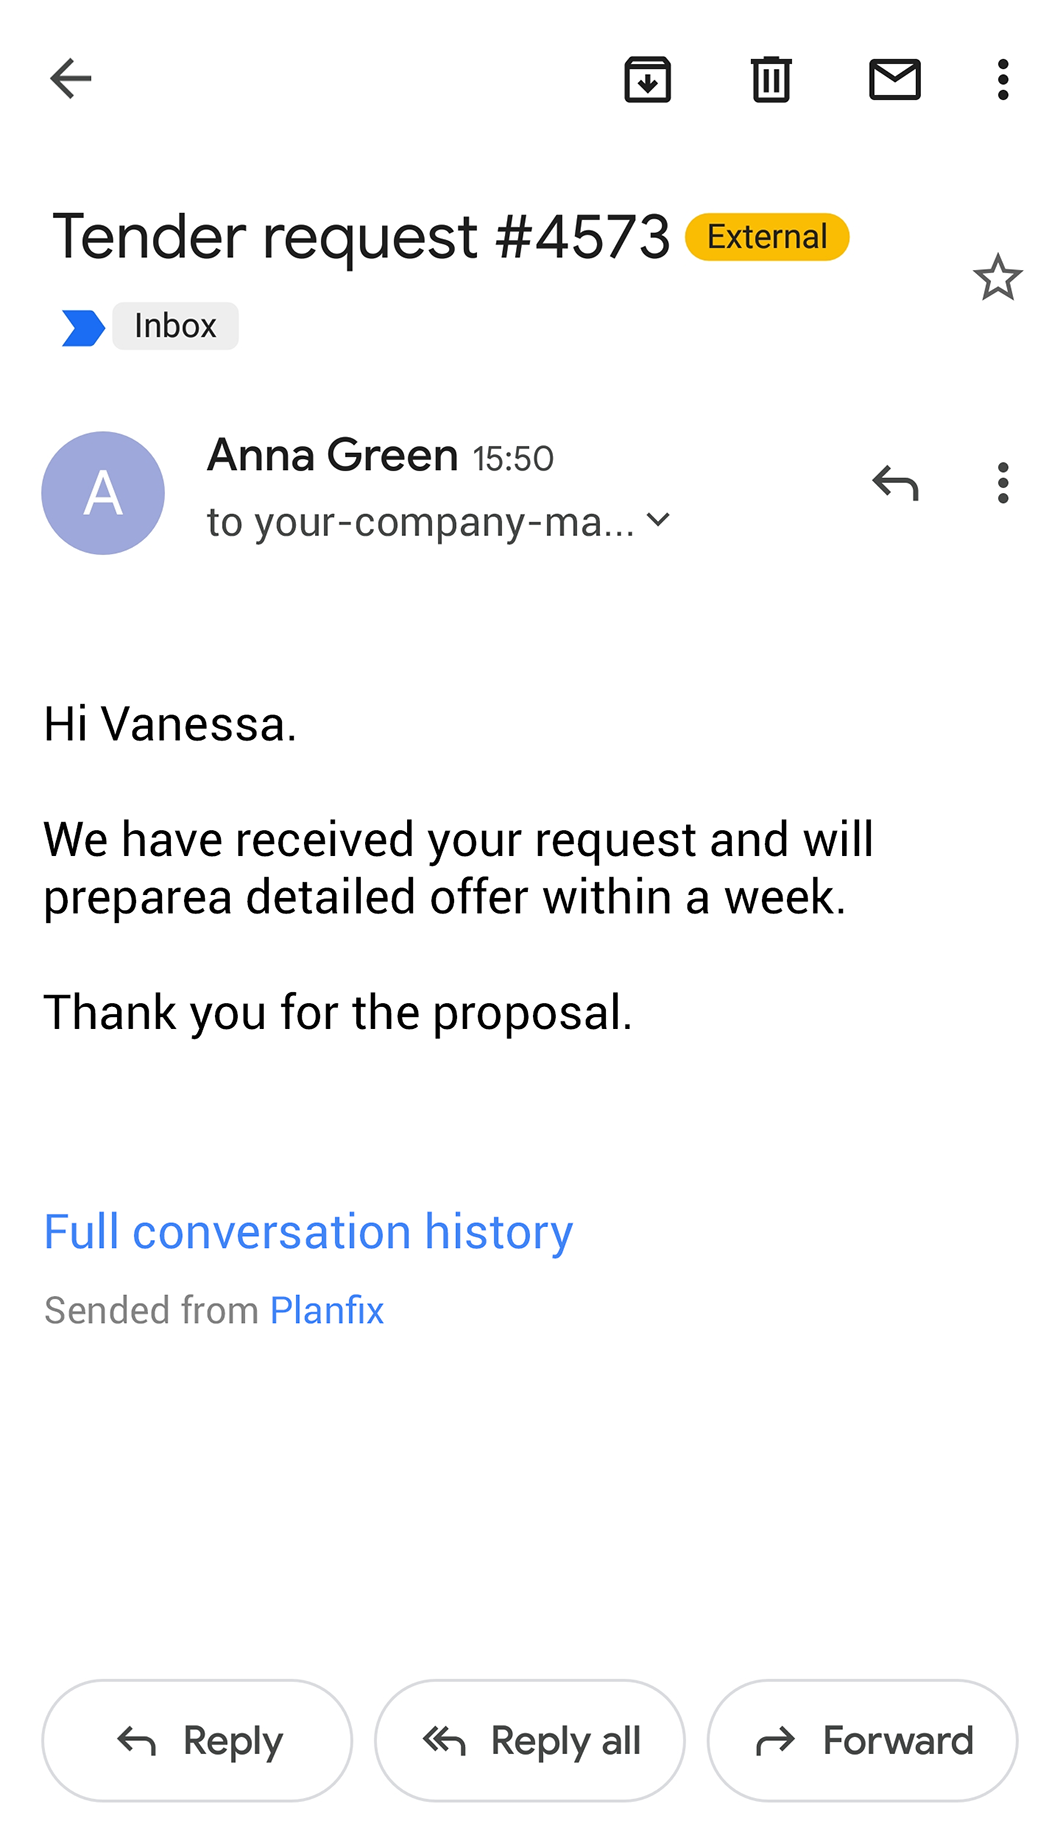Click the sender name Anna Green
The height and width of the screenshot is (1843, 1060).
[332, 456]
